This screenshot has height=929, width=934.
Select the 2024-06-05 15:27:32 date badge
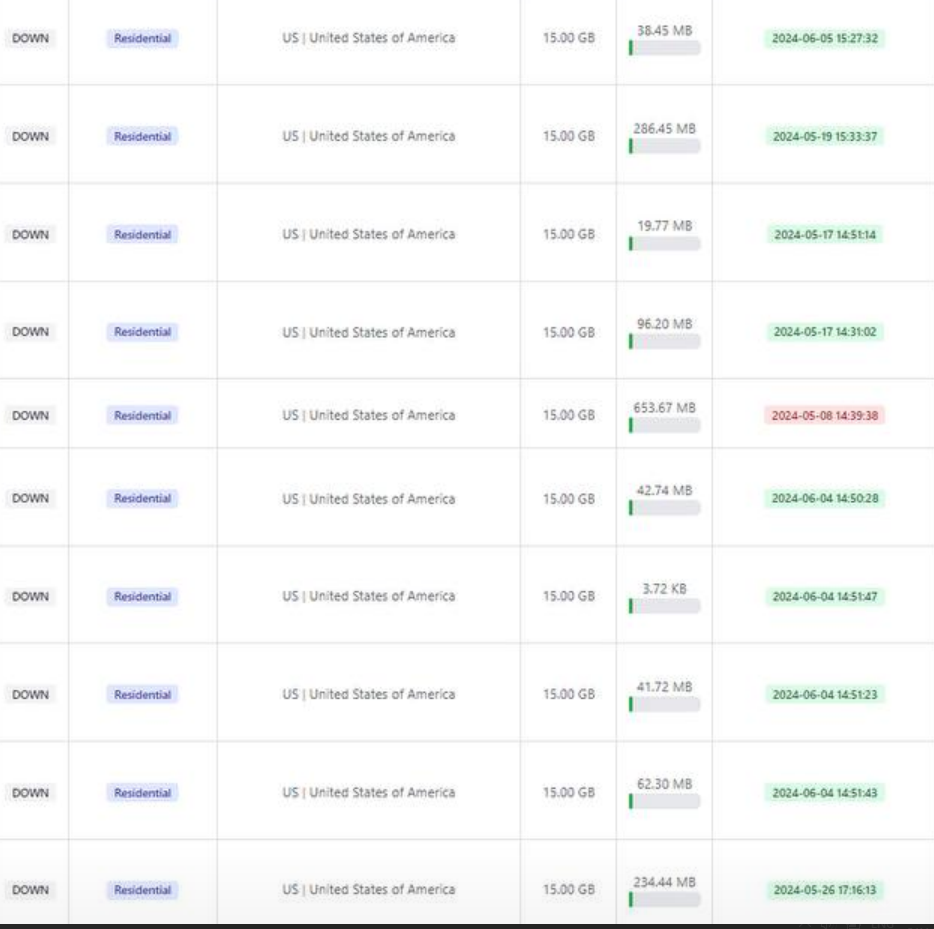pyautogui.click(x=824, y=38)
